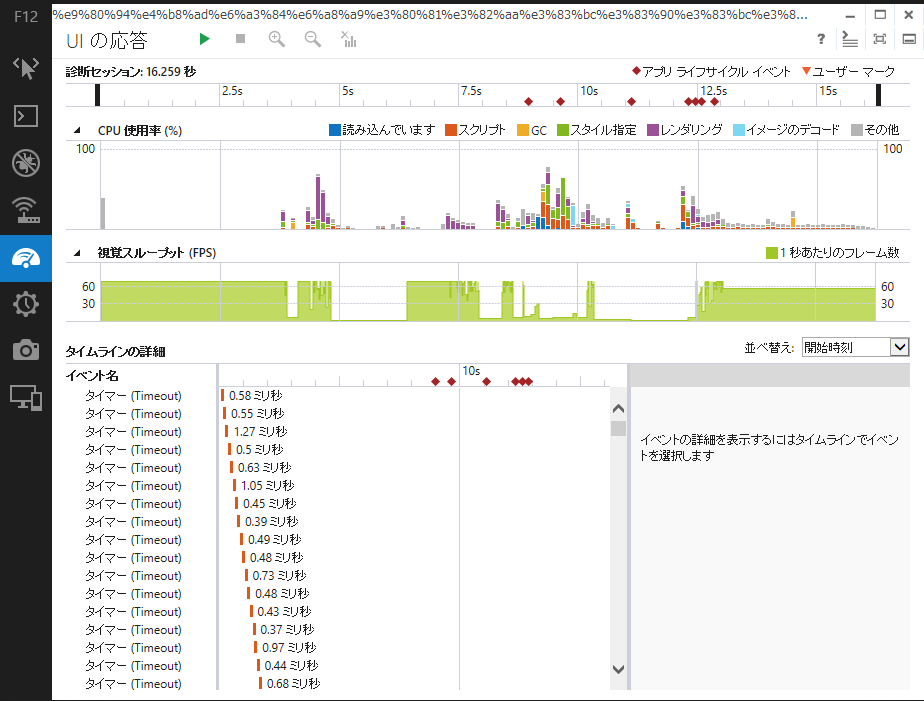This screenshot has width=924, height=701.
Task: Switch to the Console tool
Action: tap(26, 116)
